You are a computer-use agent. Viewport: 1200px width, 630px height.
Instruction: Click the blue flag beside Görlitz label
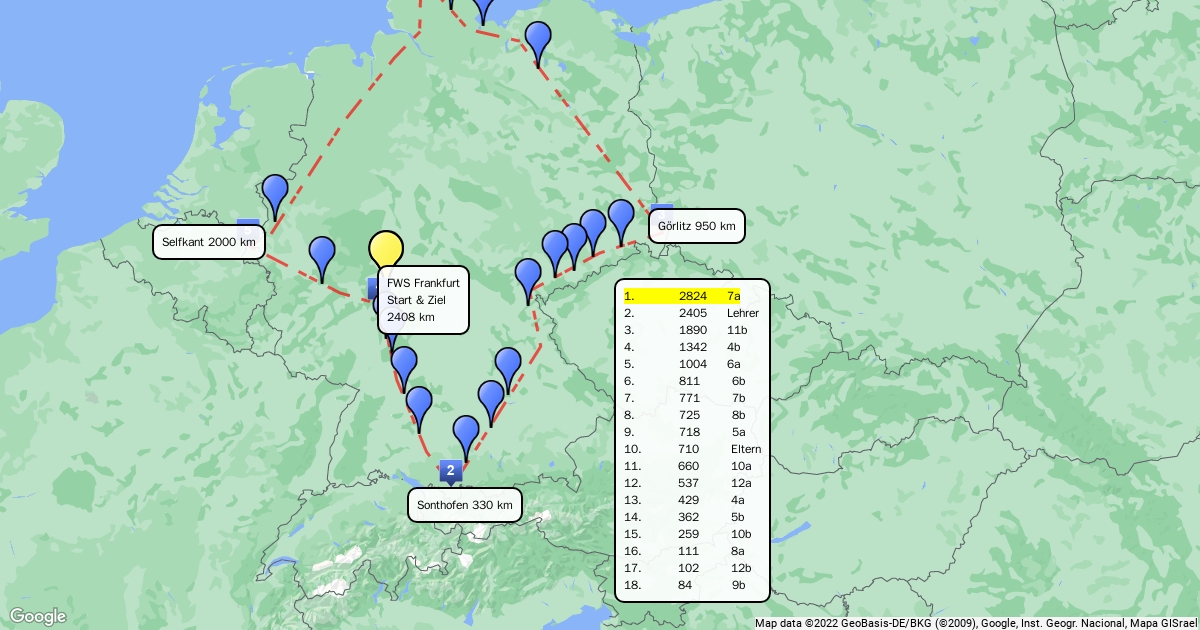coord(661,211)
